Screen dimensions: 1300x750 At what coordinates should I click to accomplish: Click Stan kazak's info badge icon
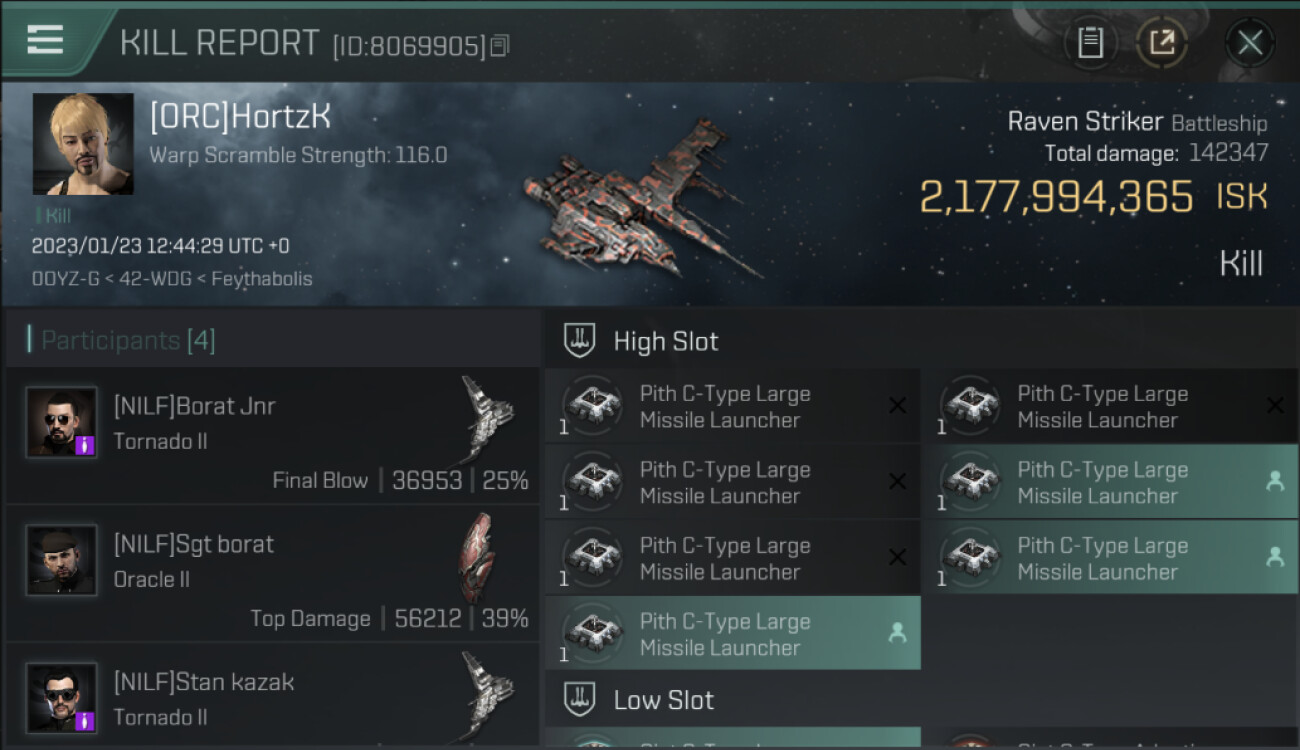tap(85, 720)
